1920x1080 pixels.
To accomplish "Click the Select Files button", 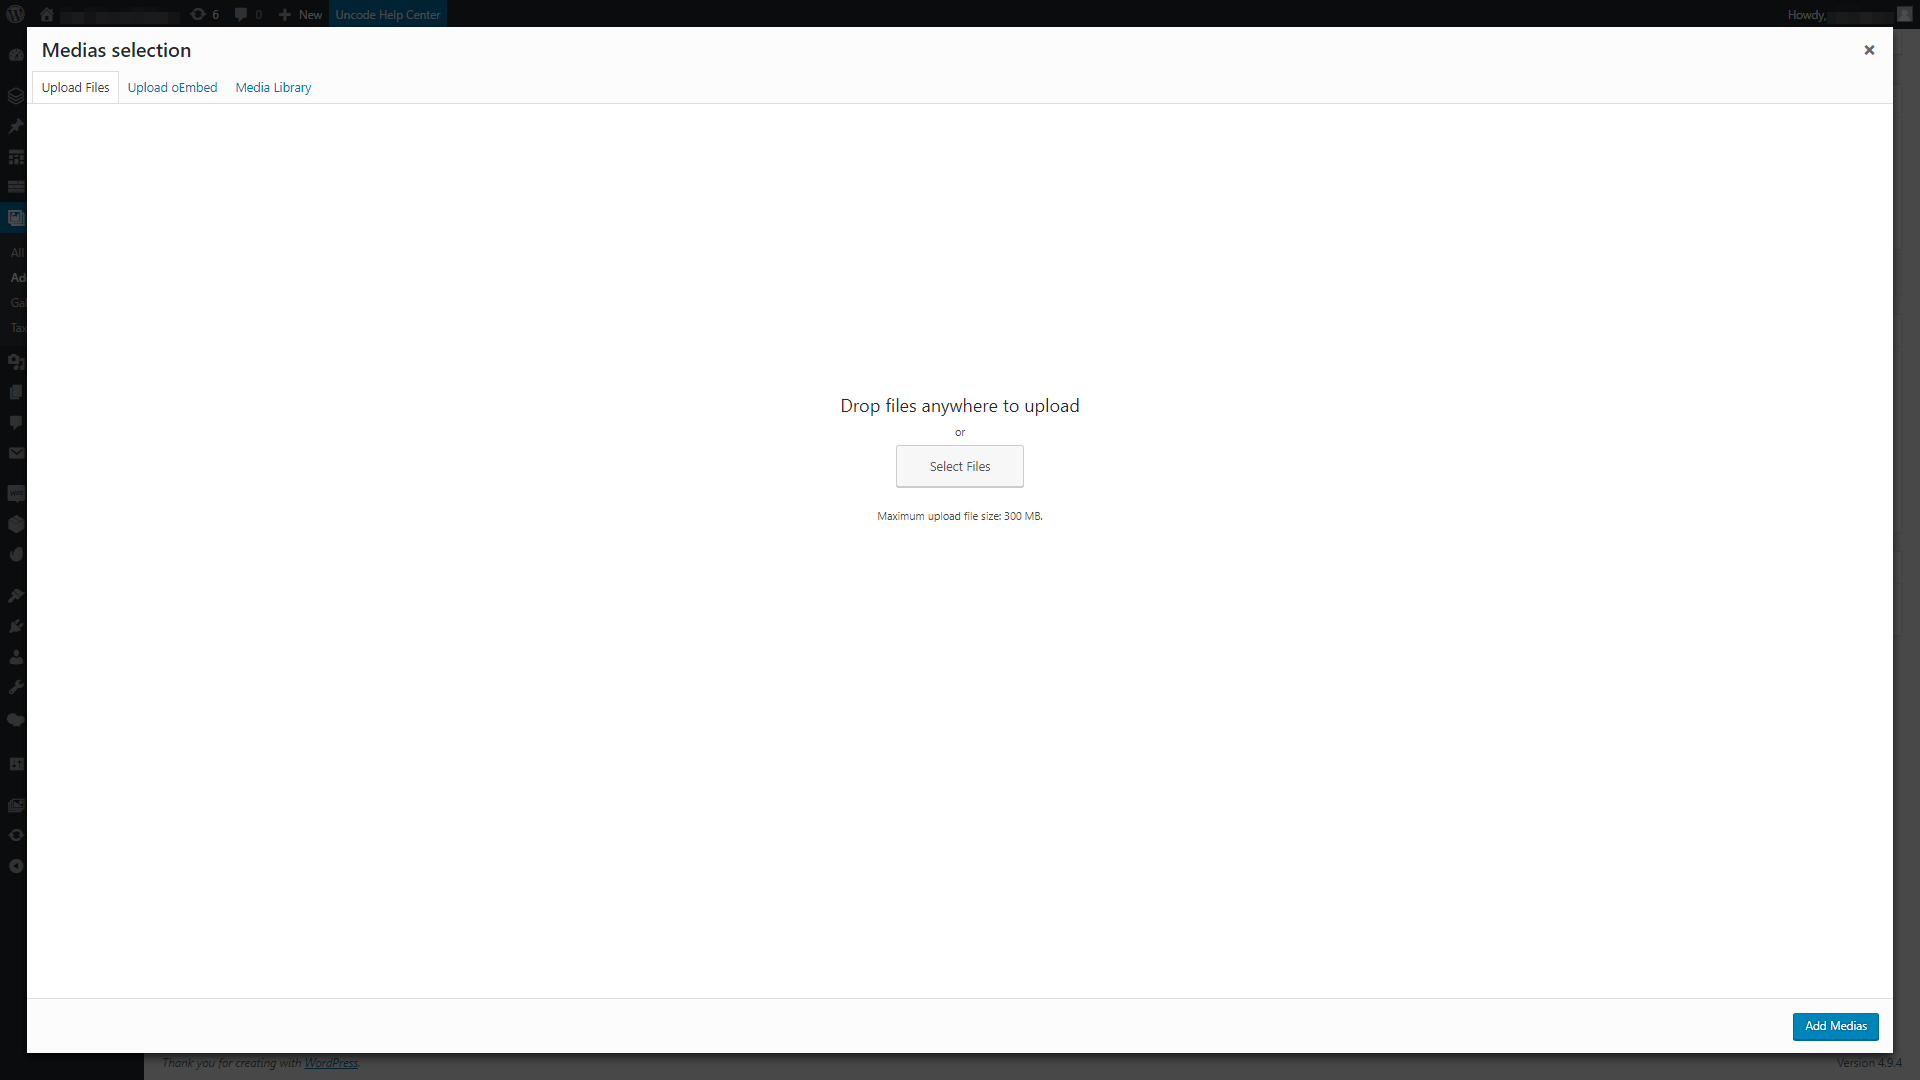I will point(960,465).
